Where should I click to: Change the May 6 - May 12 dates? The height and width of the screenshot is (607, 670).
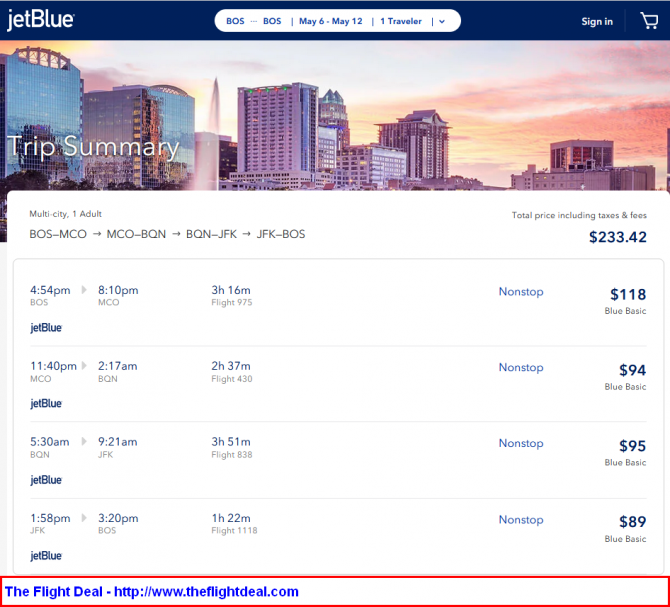click(330, 21)
